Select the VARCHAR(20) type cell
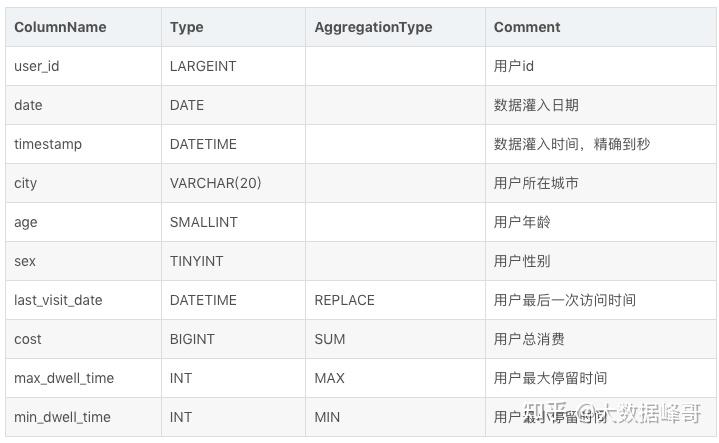 [216, 183]
